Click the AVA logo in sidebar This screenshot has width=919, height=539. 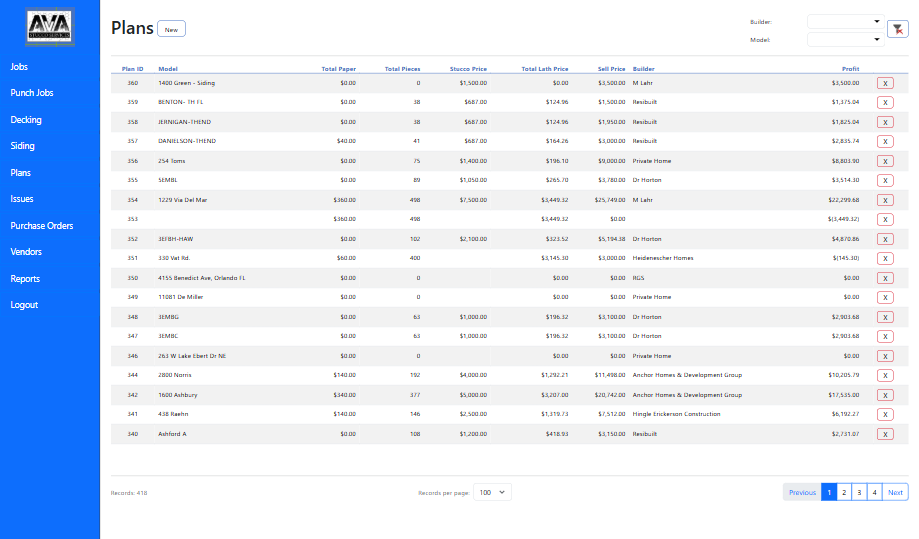pos(50,24)
